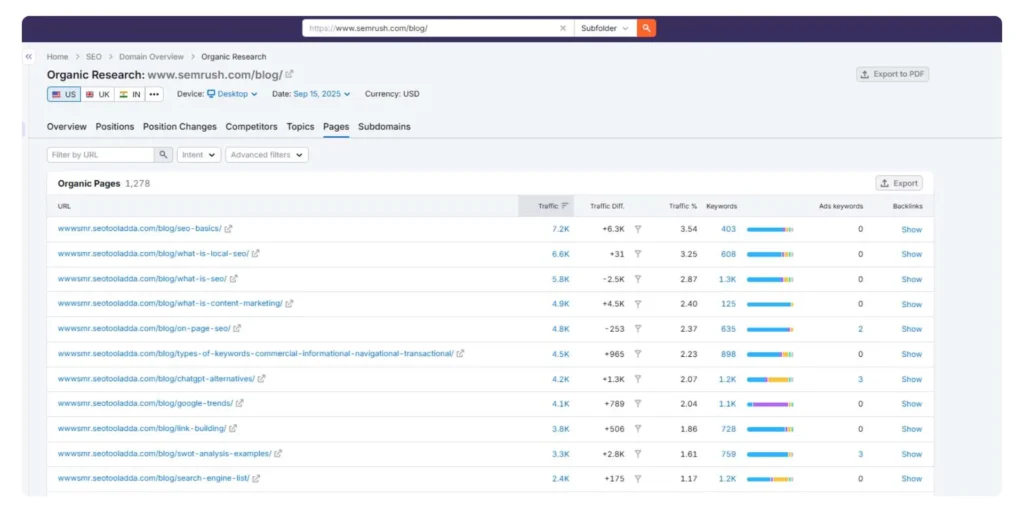
Task: Click the Export button above the table
Action: tap(899, 184)
